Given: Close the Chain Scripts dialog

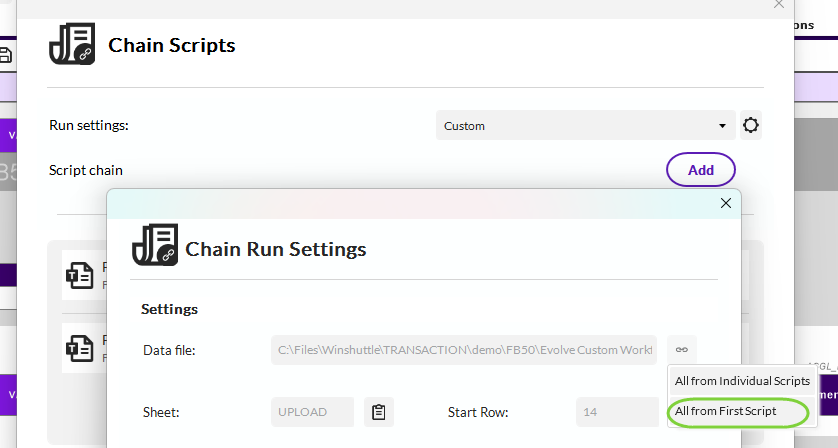Looking at the screenshot, I should click(x=779, y=4).
